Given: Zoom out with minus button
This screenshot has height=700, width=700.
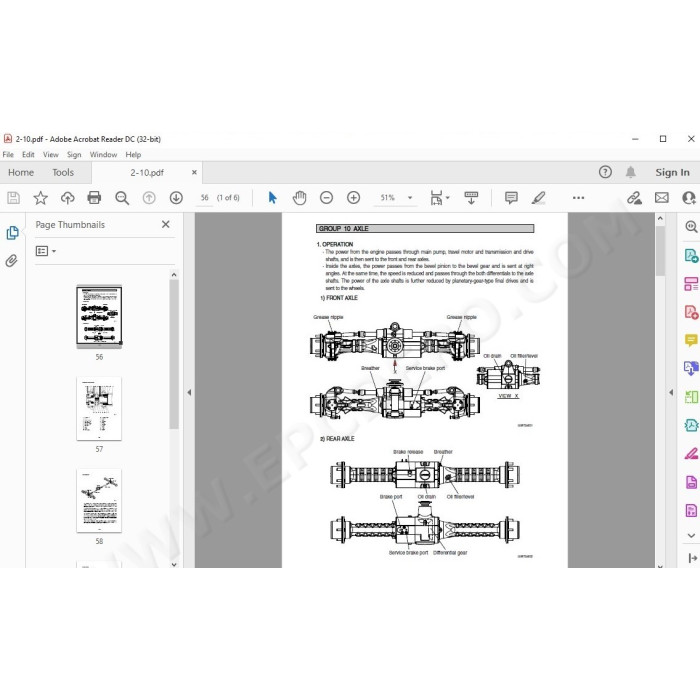Looking at the screenshot, I should pyautogui.click(x=326, y=198).
